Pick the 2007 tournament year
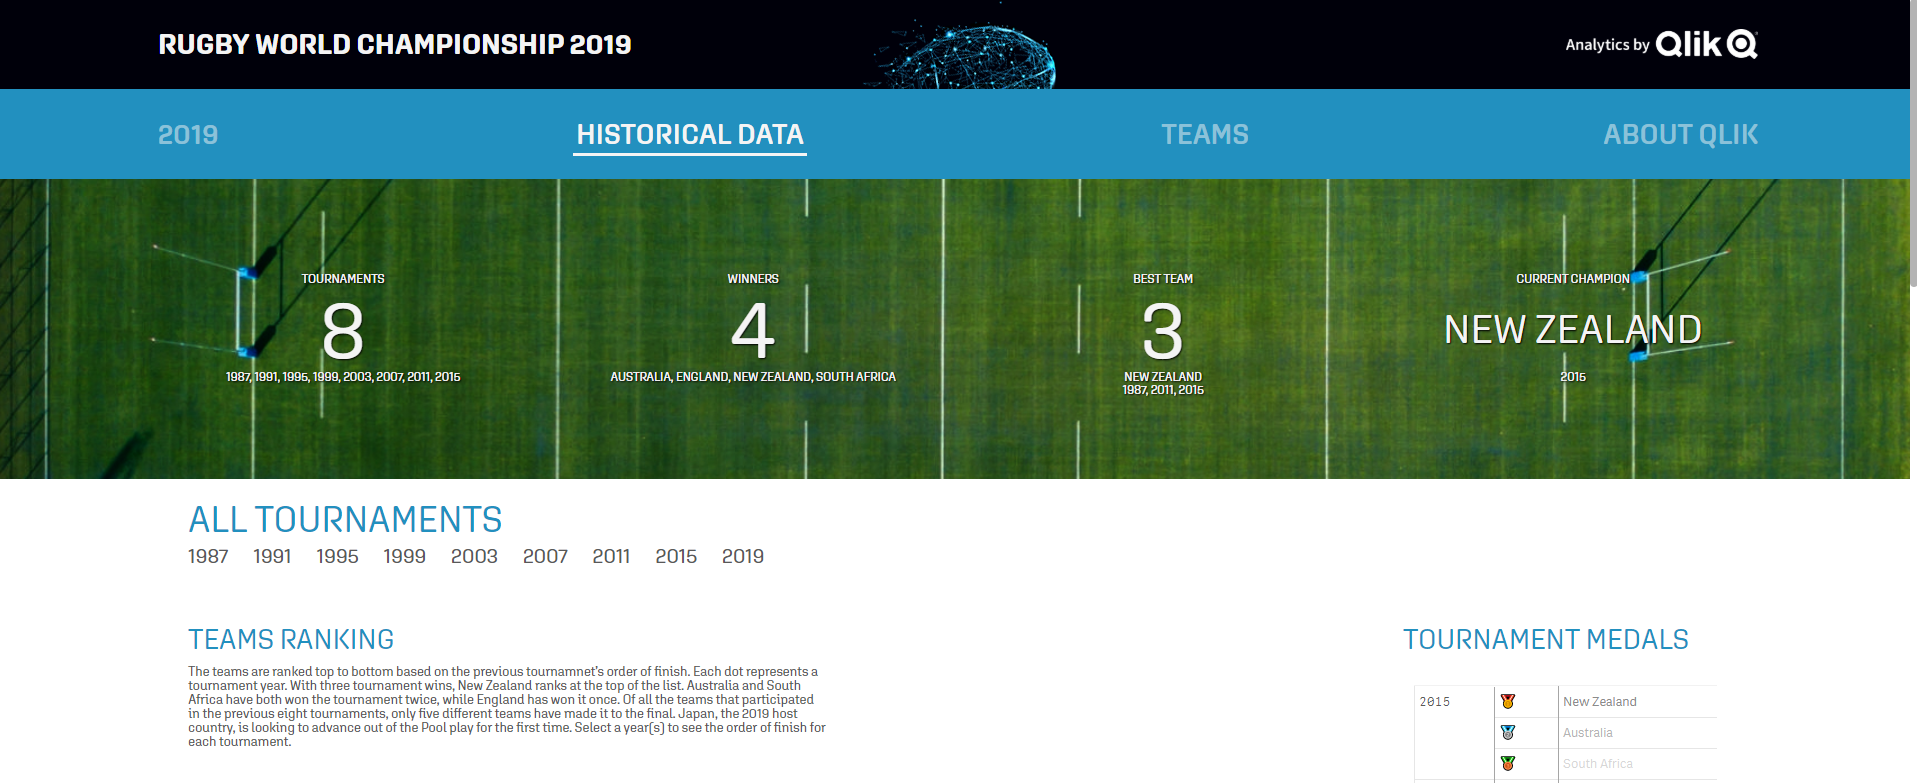1917x783 pixels. (x=545, y=557)
